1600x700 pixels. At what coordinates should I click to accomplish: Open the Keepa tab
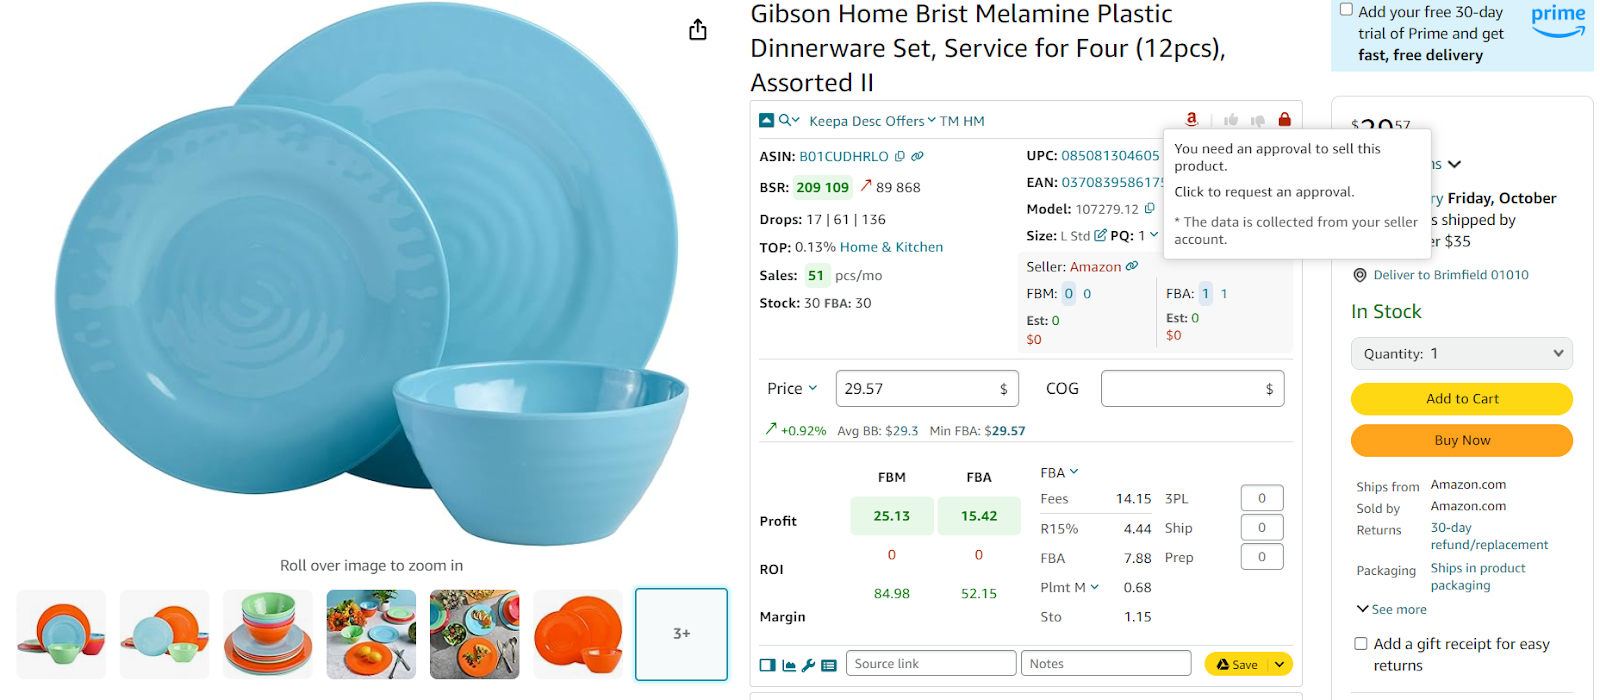coord(828,121)
